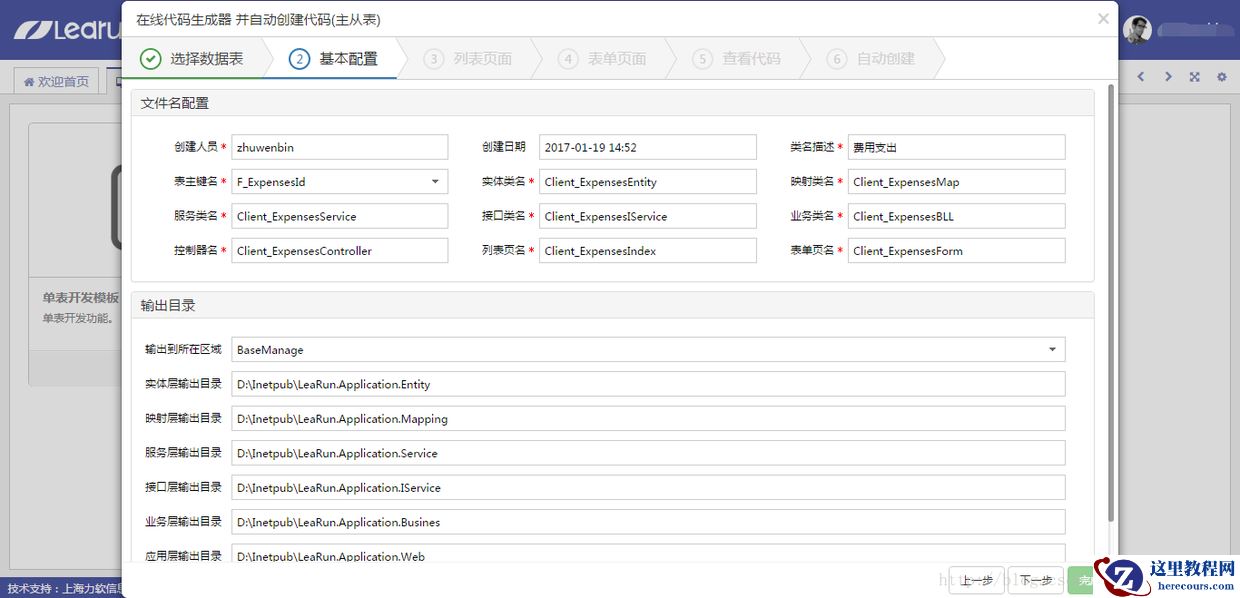1240x598 pixels.
Task: Click the 列表页名 field Client_ExpensesIndex
Action: [648, 251]
